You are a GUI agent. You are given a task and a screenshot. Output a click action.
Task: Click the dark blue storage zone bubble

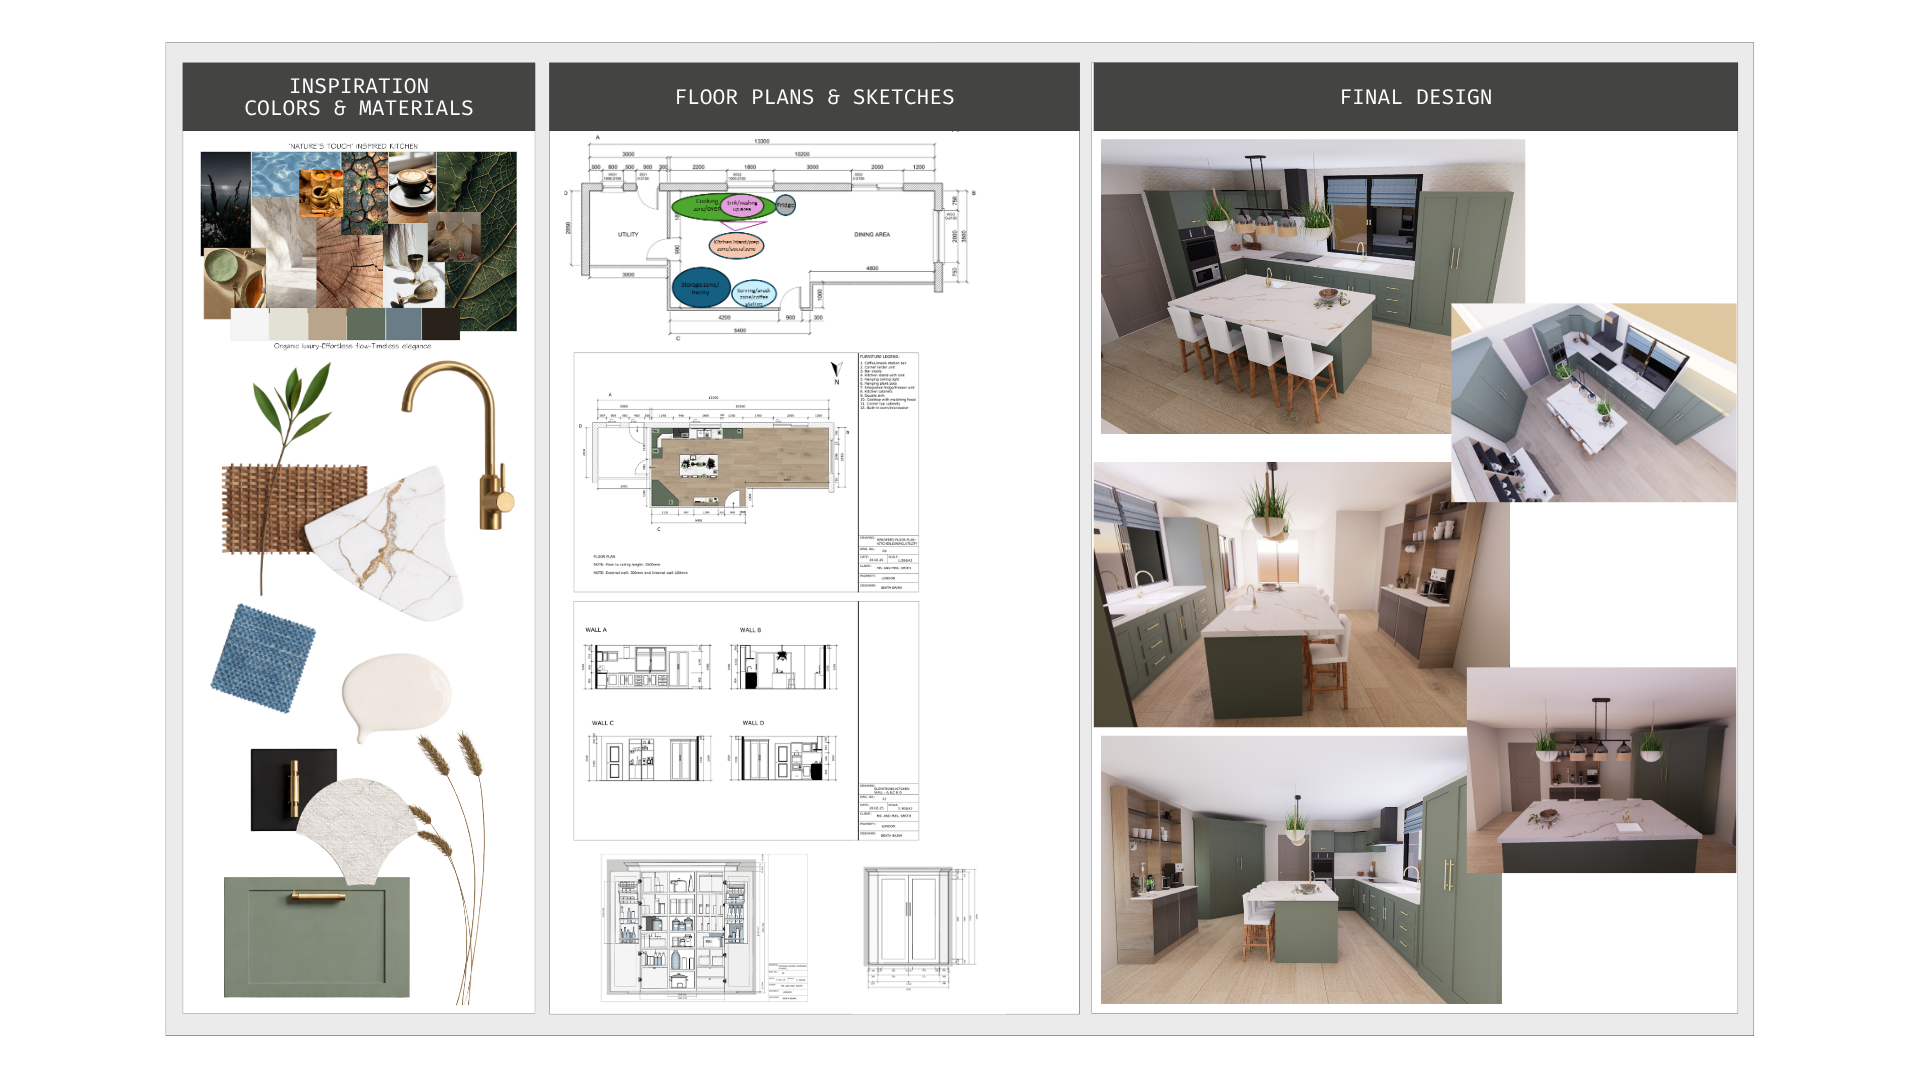coord(701,287)
